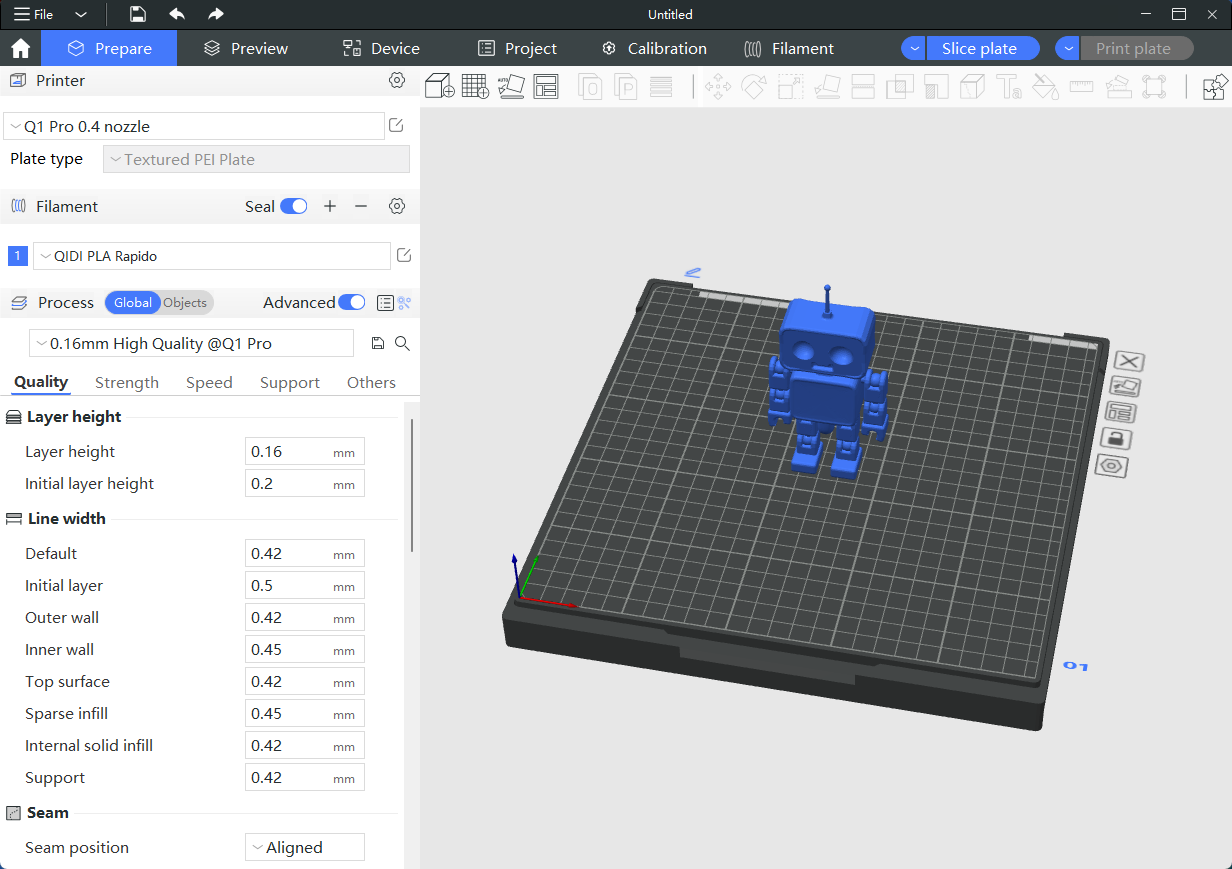Open the Device tab

(x=381, y=48)
